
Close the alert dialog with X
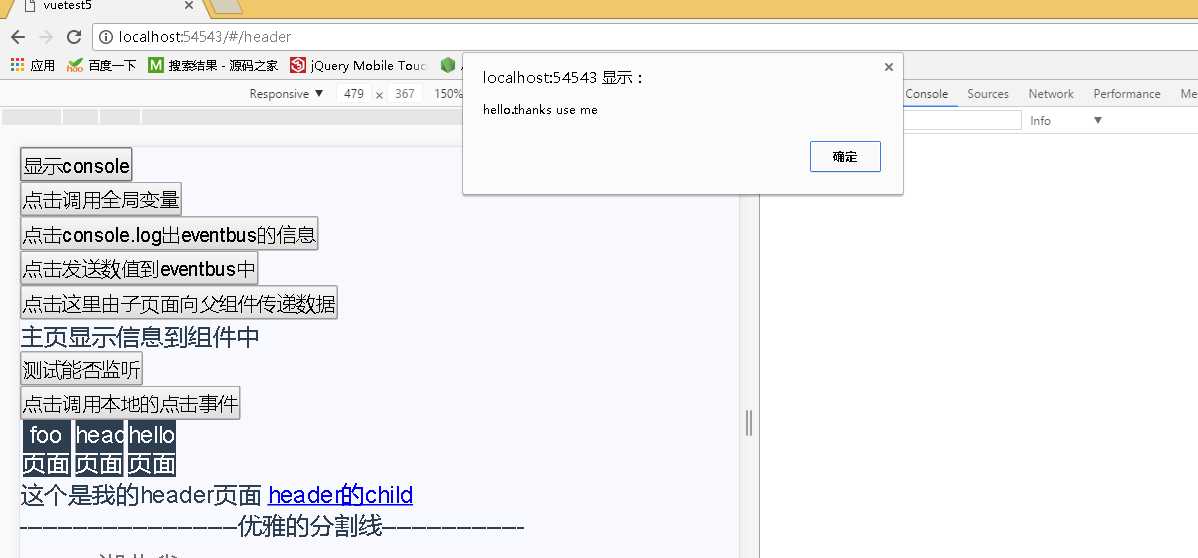[x=889, y=67]
